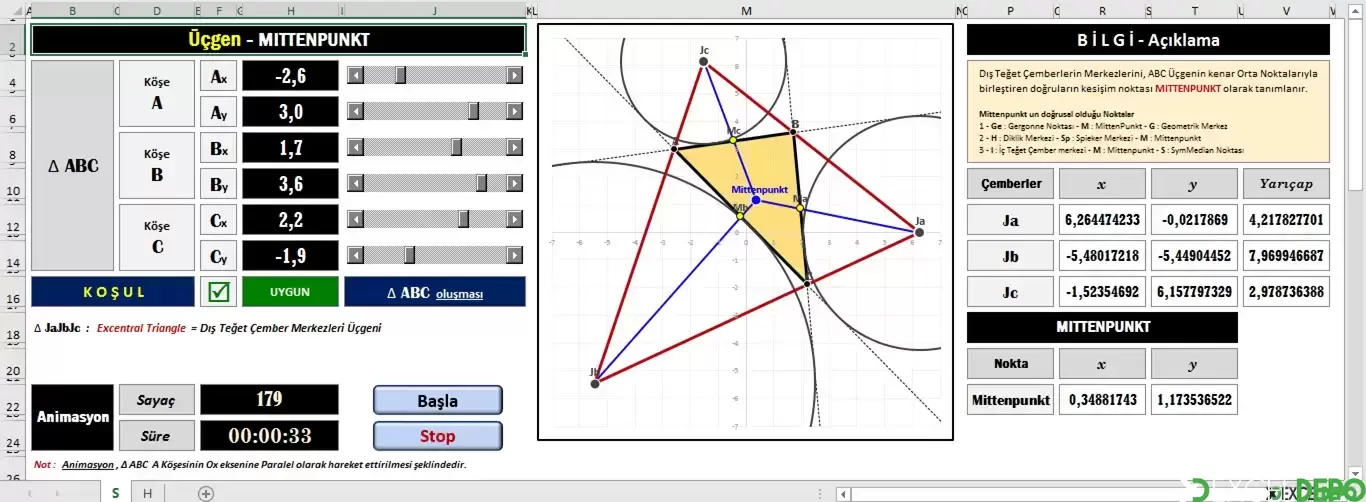Select the Cx value cell 2,2

click(x=291, y=220)
